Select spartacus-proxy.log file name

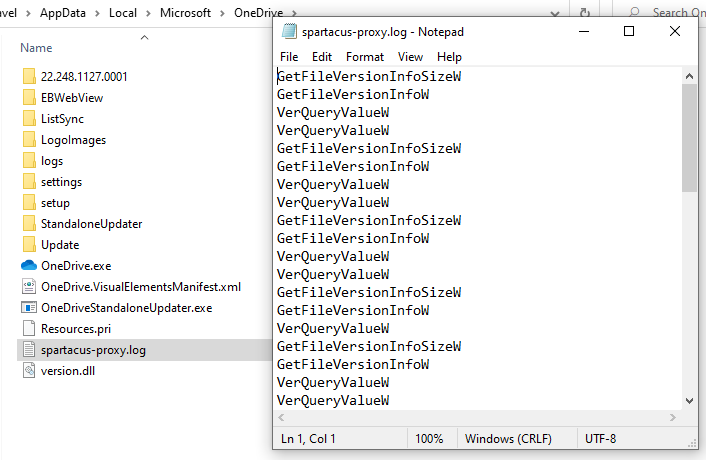(93, 350)
